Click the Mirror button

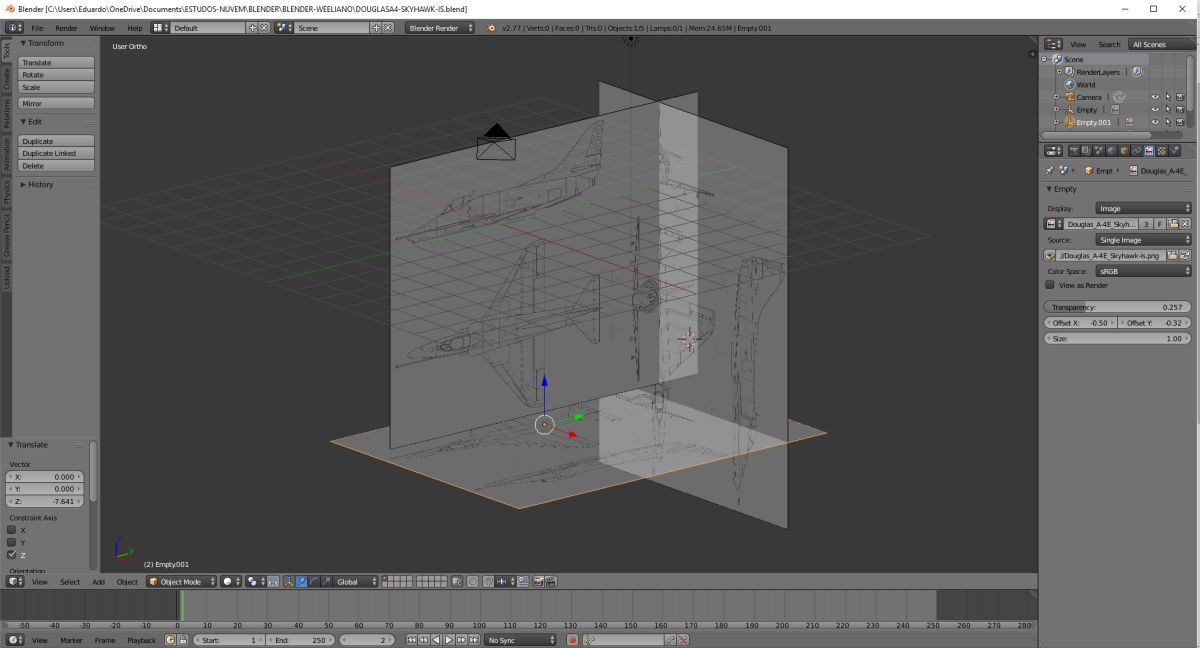pos(55,103)
